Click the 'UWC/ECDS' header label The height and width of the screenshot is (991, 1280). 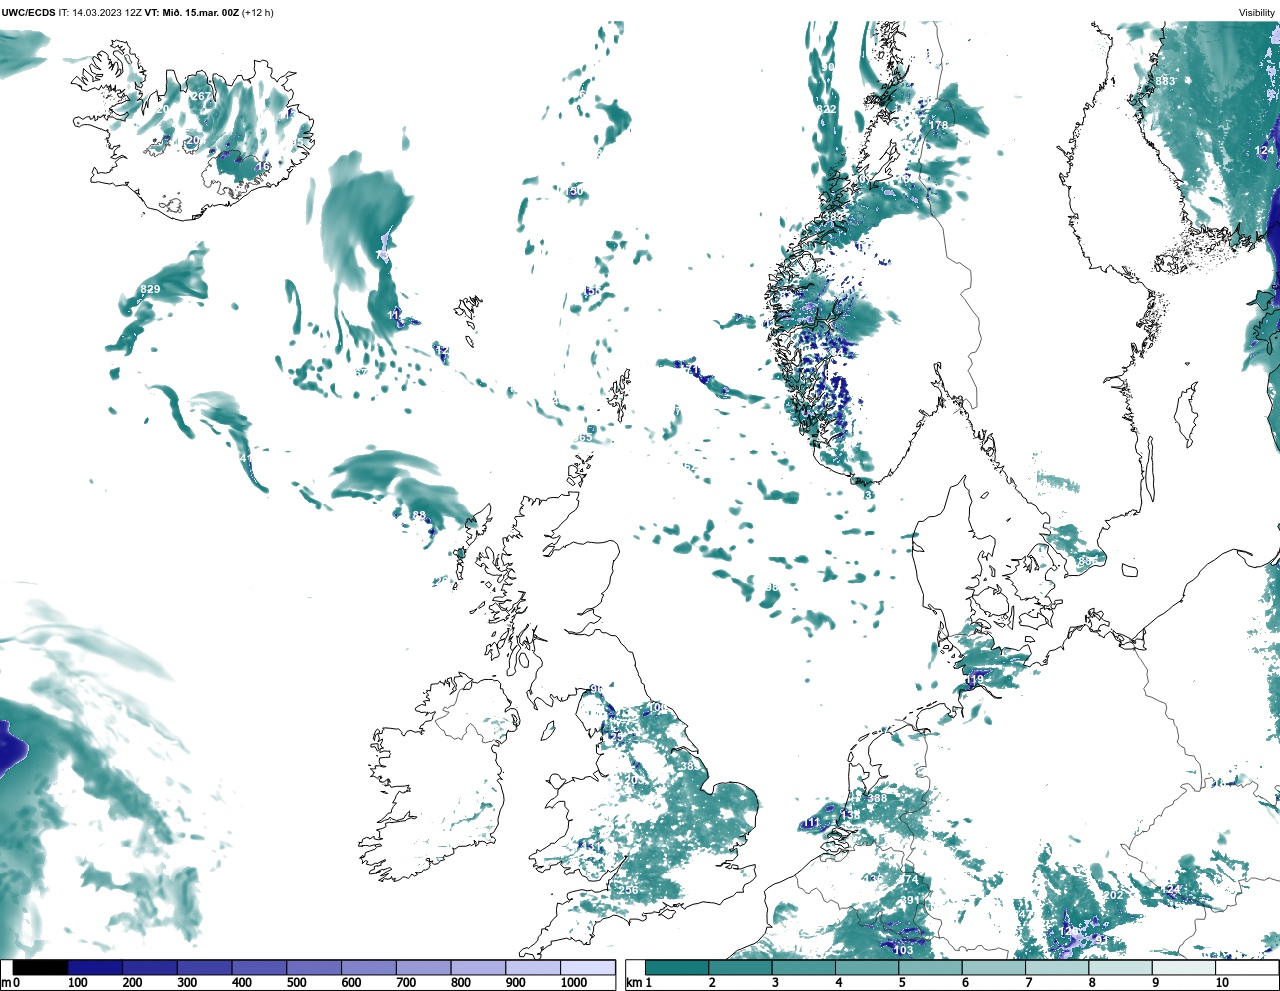pyautogui.click(x=28, y=13)
